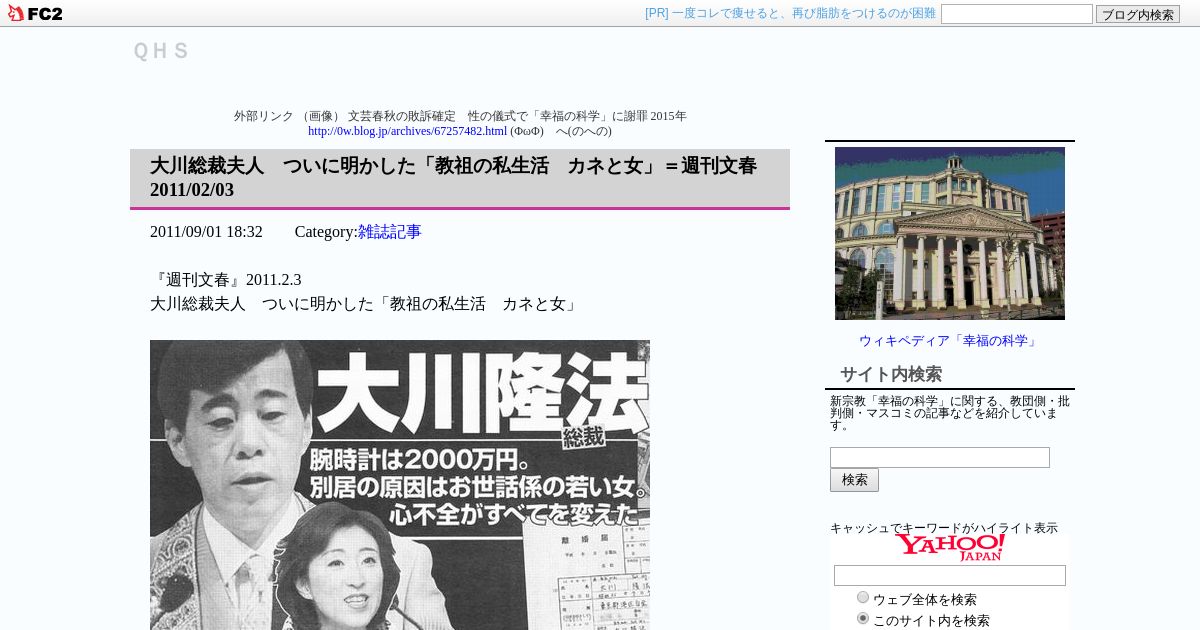The height and width of the screenshot is (630, 1200).
Task: Open the FC2 logo in the top bar
Action: [35, 13]
